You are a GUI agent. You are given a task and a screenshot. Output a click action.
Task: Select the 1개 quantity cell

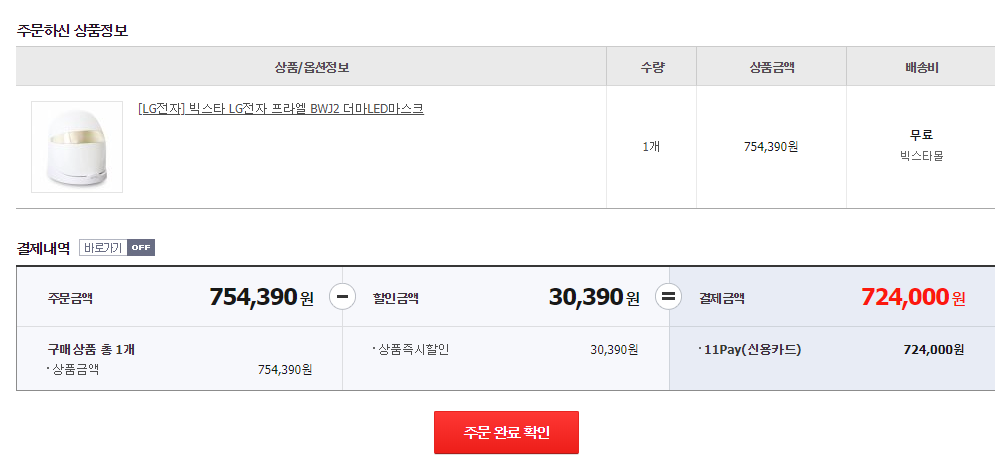click(x=651, y=147)
